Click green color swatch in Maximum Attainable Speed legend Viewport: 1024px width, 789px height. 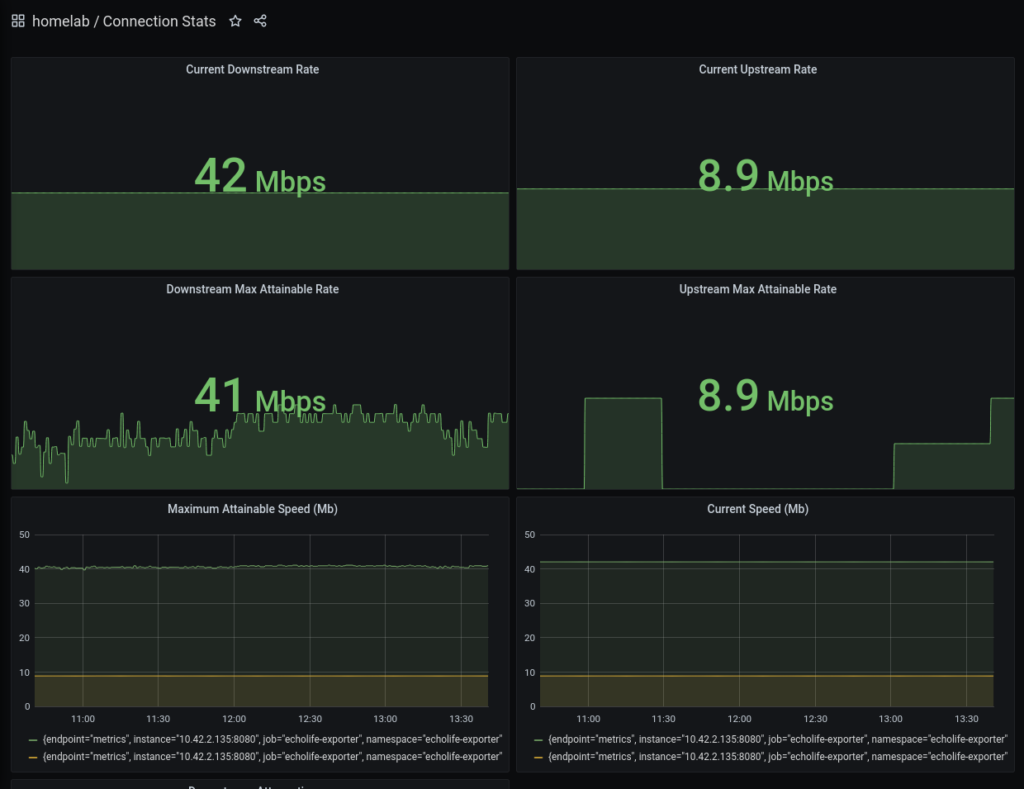(x=33, y=740)
